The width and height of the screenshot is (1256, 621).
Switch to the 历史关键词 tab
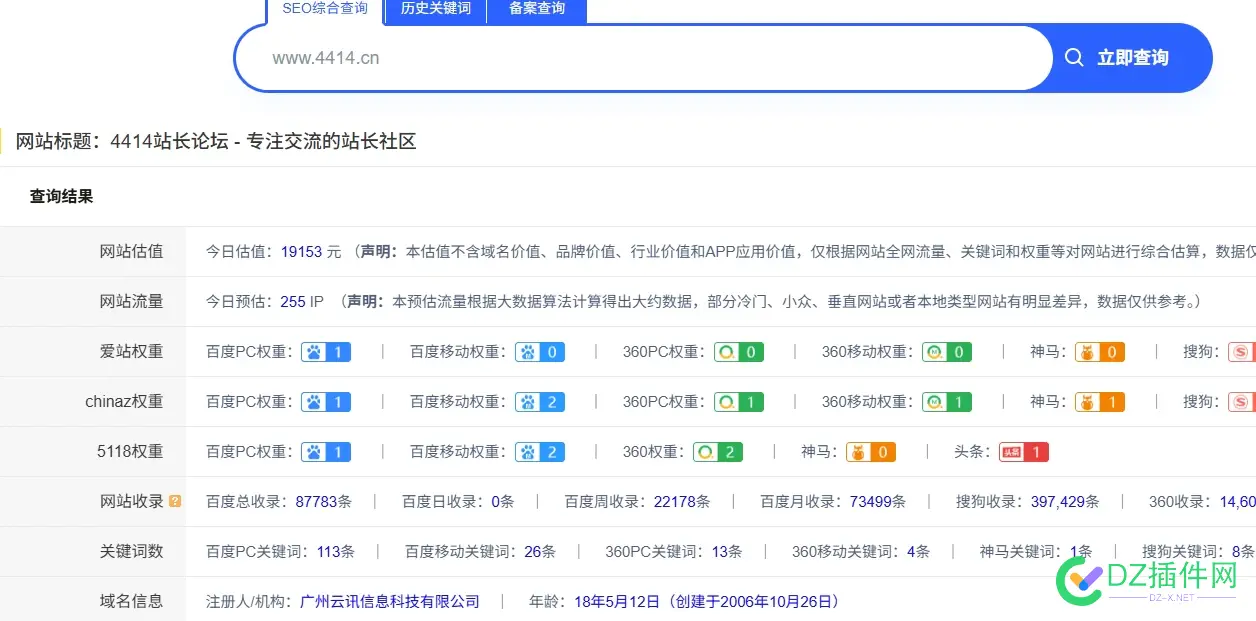click(436, 9)
